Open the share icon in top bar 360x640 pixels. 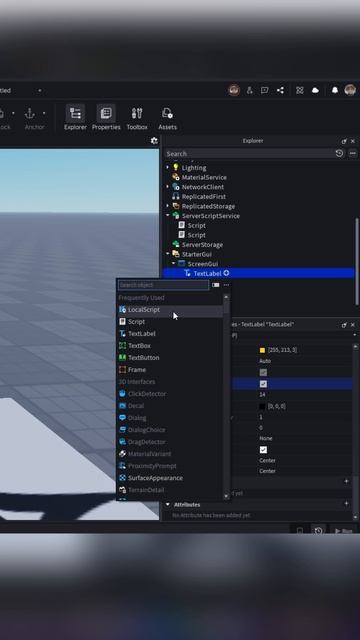(280, 90)
